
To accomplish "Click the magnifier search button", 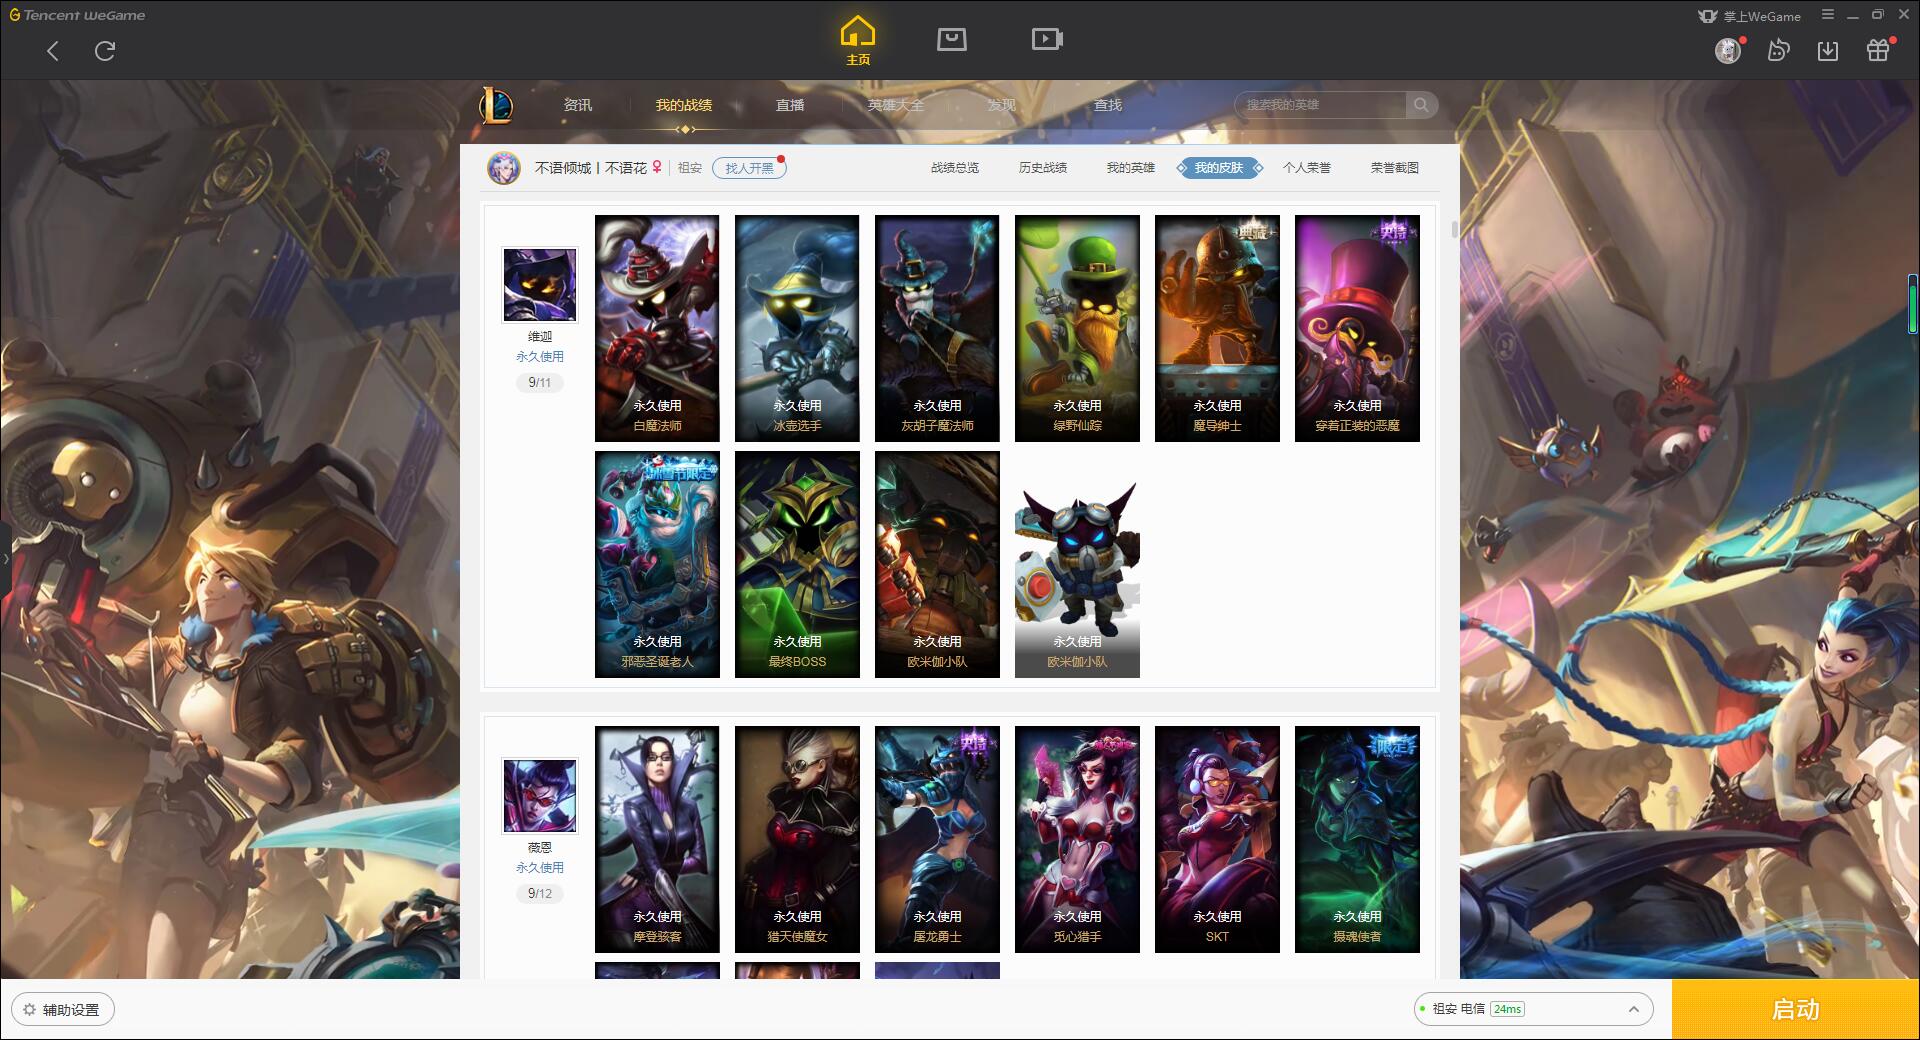I will click(x=1420, y=105).
